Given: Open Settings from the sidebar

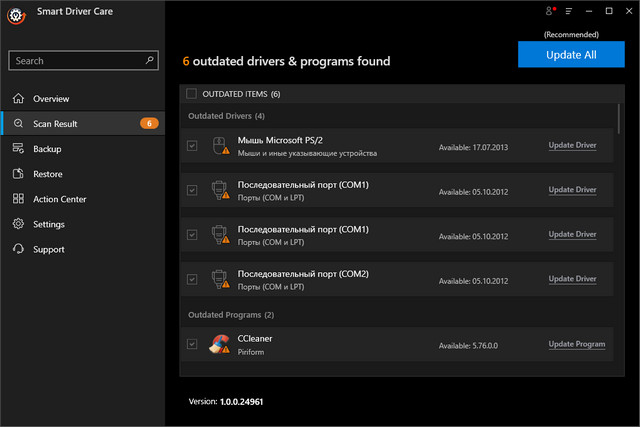Looking at the screenshot, I should coord(49,224).
